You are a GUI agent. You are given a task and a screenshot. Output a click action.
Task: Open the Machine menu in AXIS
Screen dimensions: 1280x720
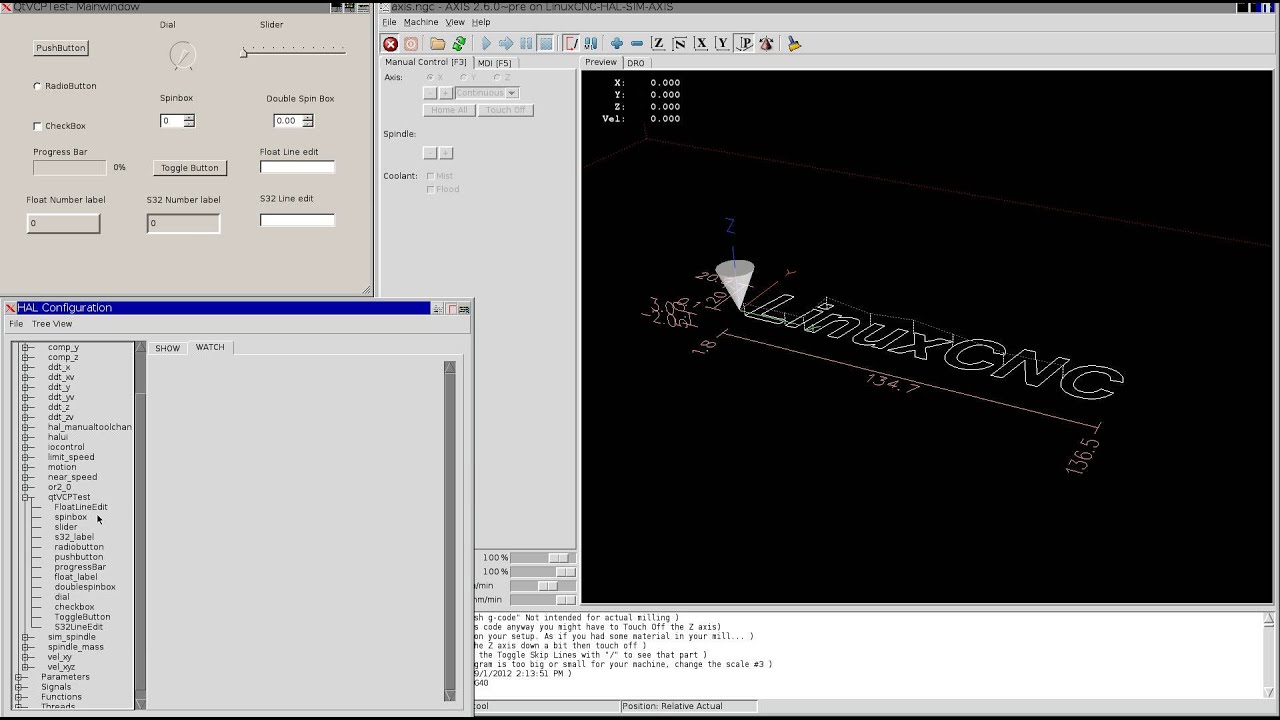click(x=421, y=22)
